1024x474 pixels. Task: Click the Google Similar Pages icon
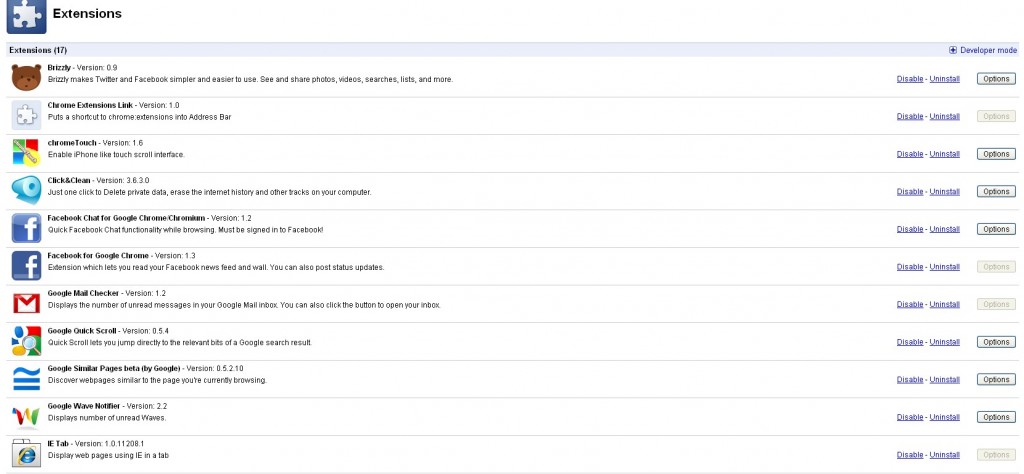pos(26,378)
